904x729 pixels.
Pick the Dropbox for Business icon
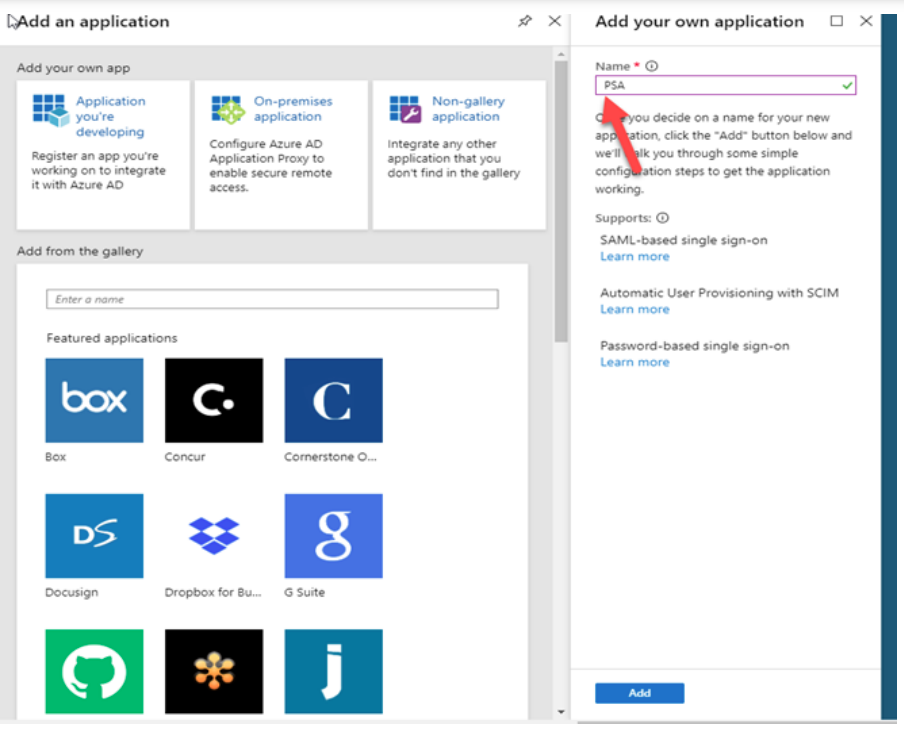[x=213, y=536]
